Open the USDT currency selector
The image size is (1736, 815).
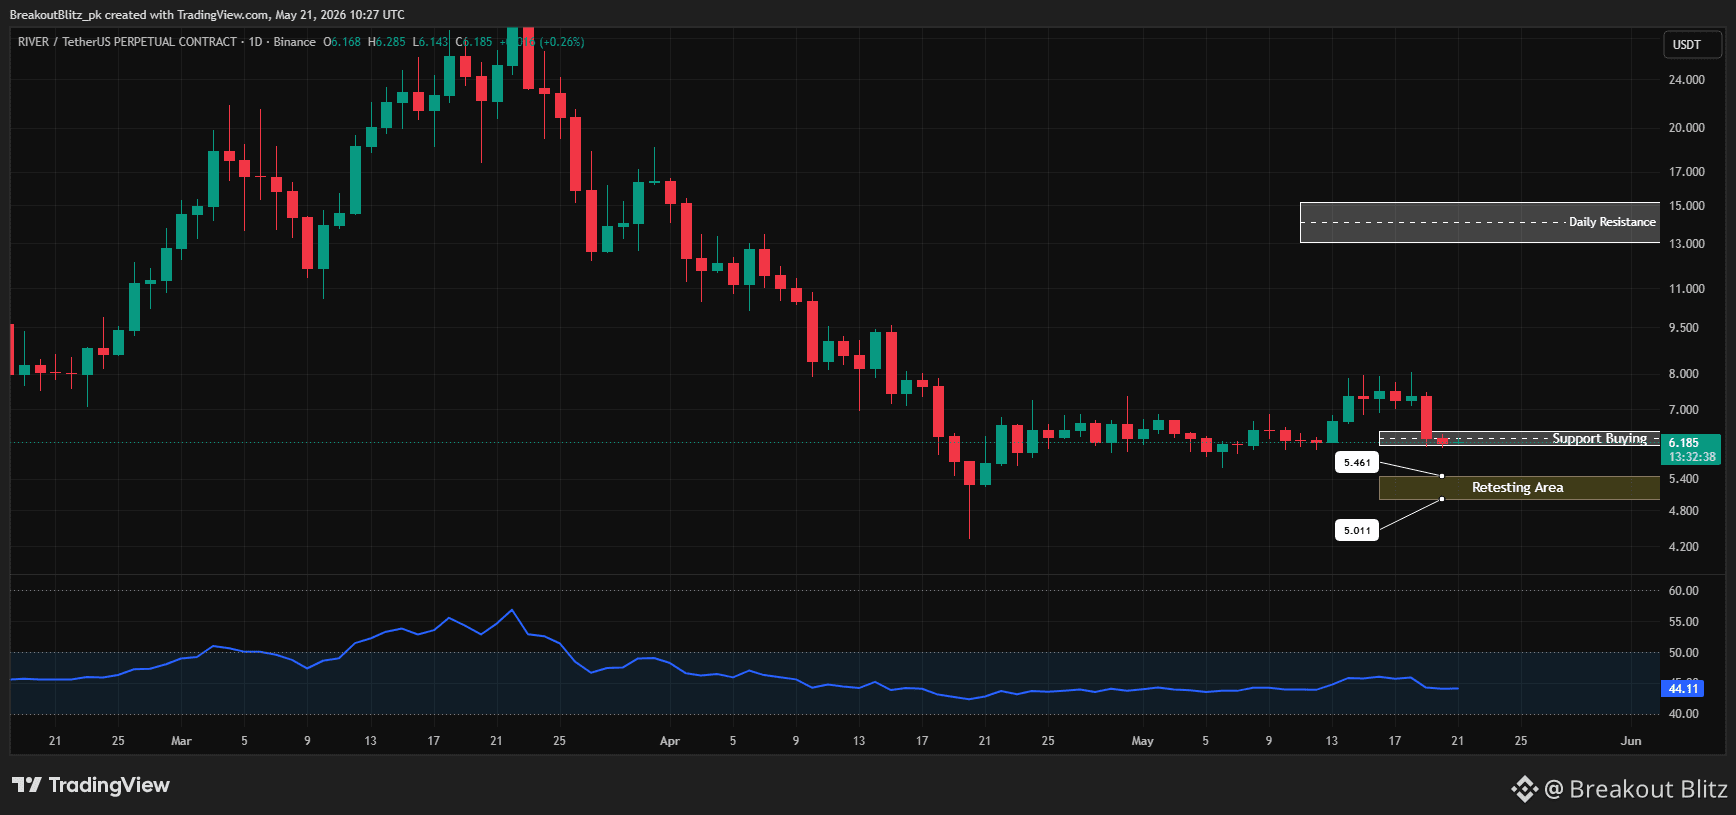click(x=1692, y=45)
